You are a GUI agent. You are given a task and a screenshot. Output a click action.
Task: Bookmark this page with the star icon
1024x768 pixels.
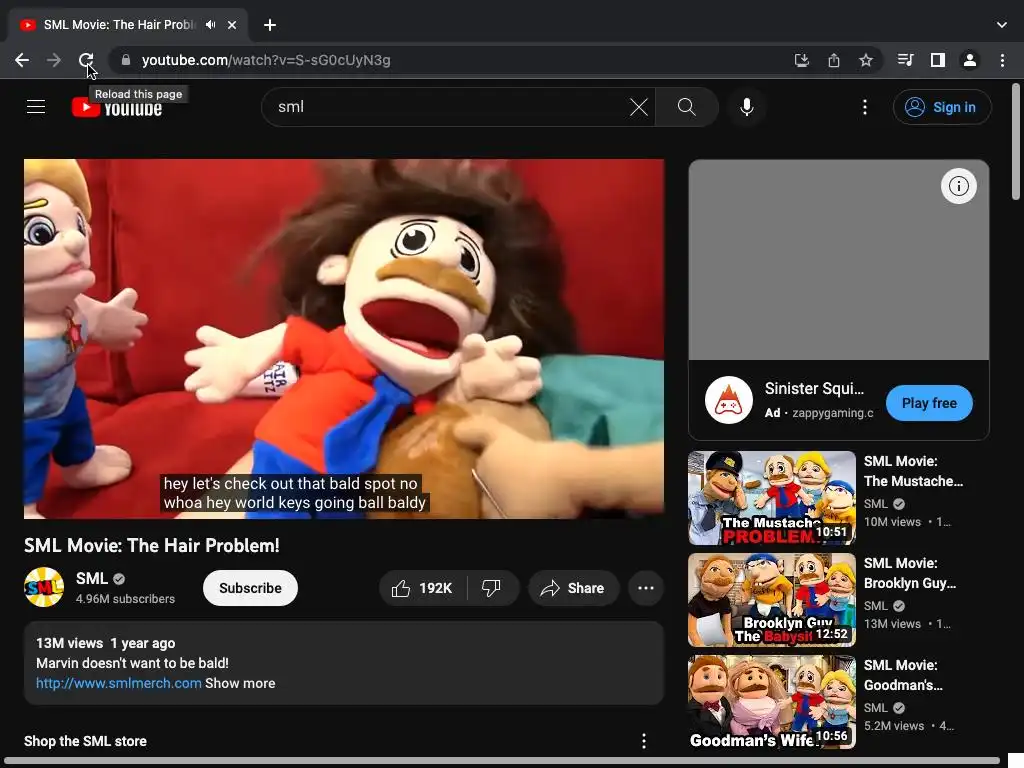pyautogui.click(x=866, y=60)
